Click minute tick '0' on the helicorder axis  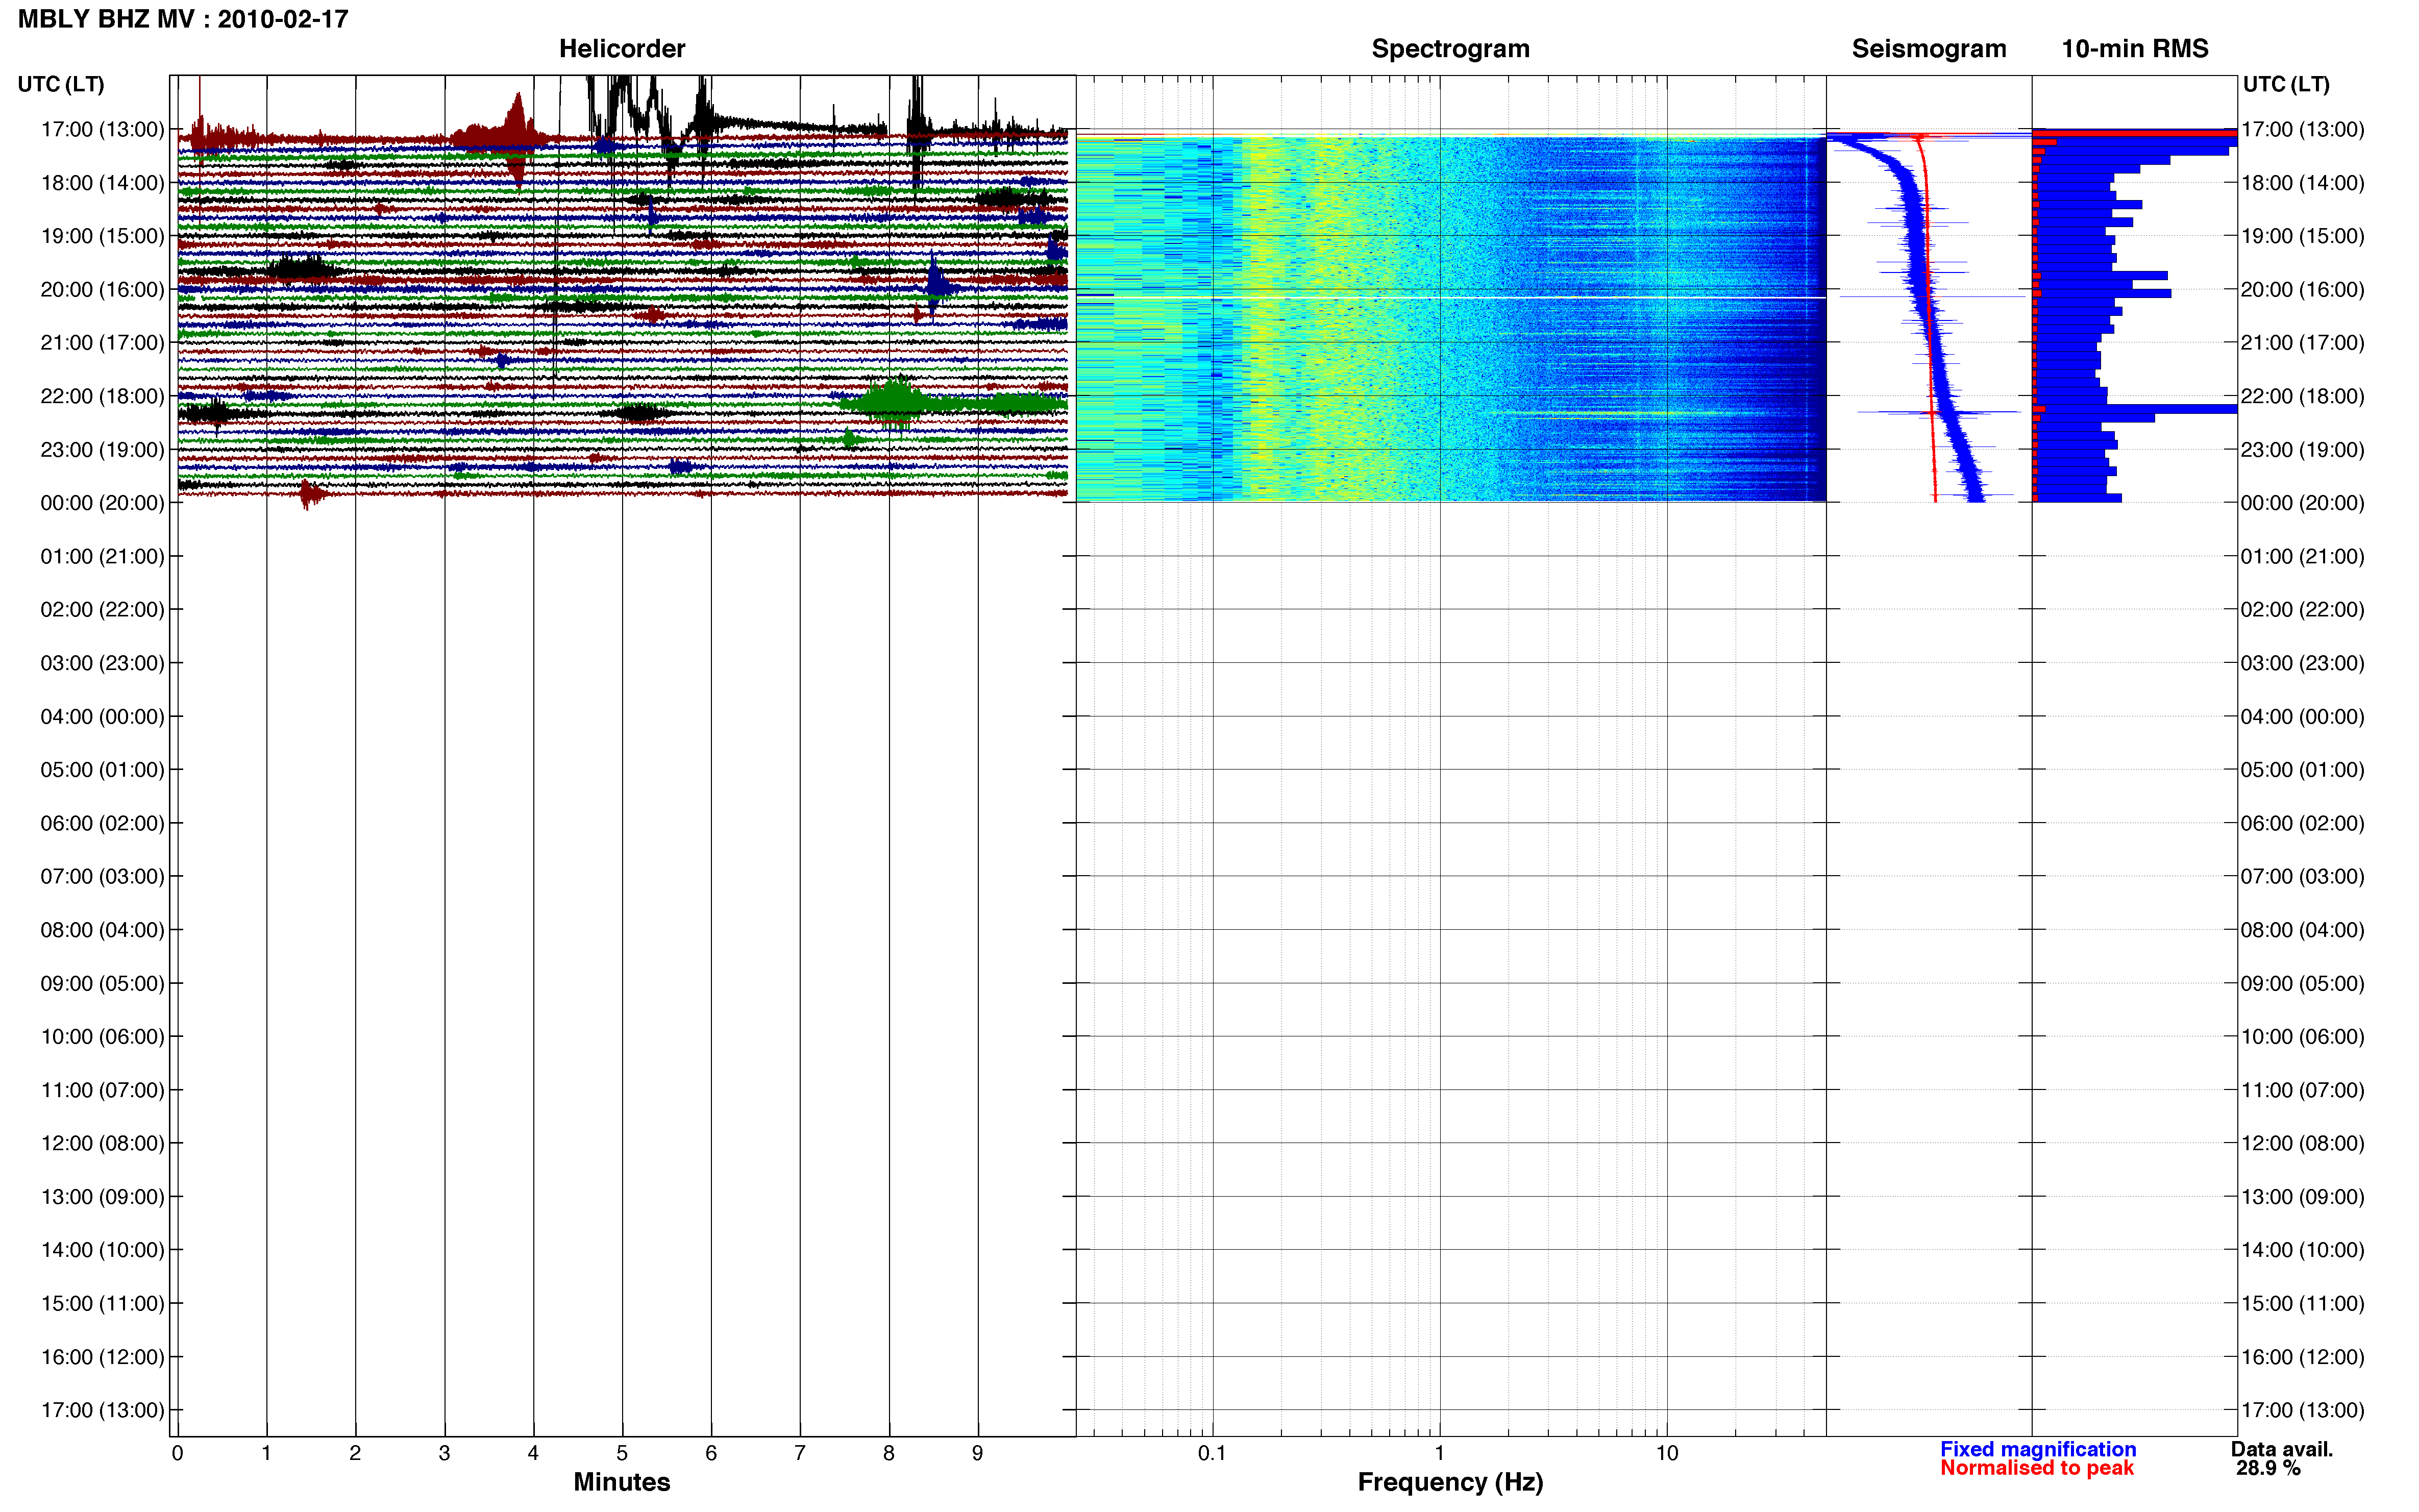[x=177, y=1453]
